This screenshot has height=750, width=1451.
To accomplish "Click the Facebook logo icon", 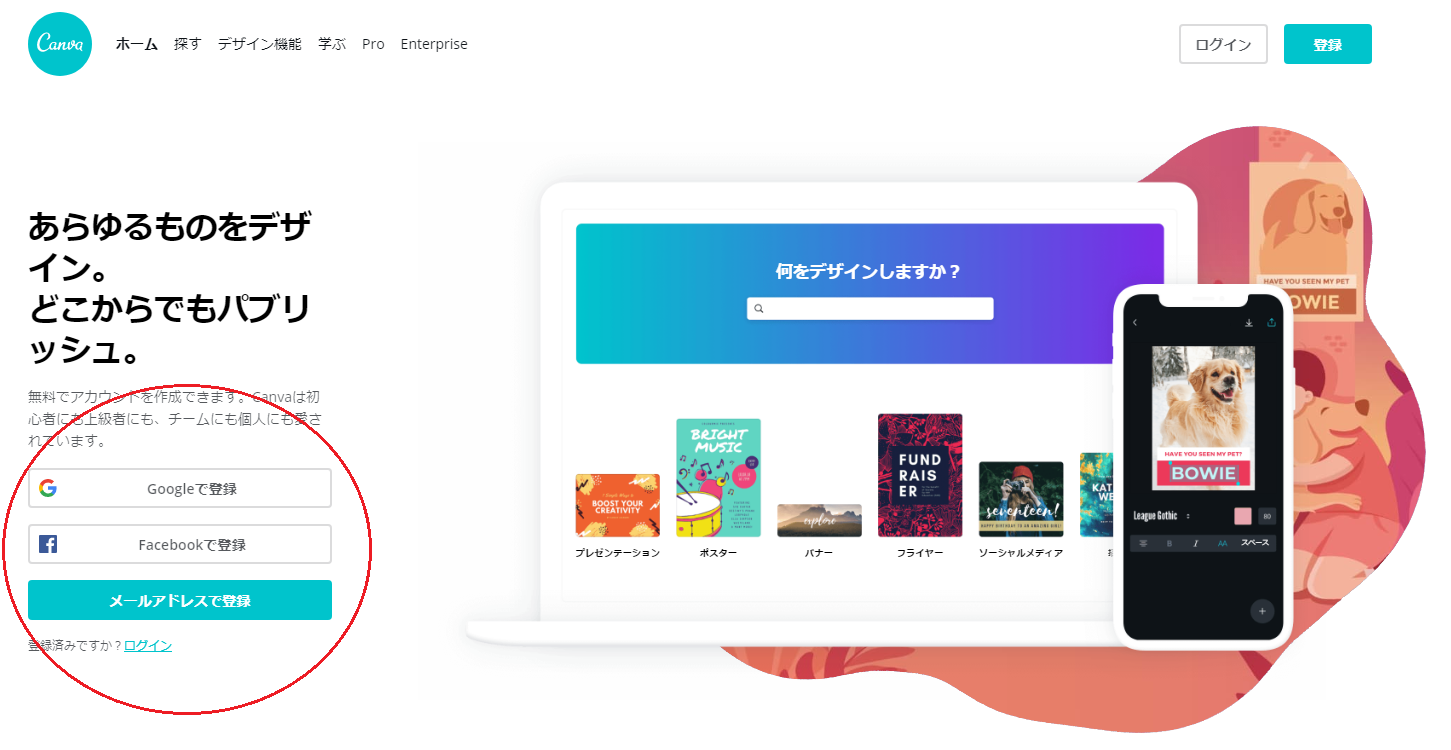I will tap(48, 545).
